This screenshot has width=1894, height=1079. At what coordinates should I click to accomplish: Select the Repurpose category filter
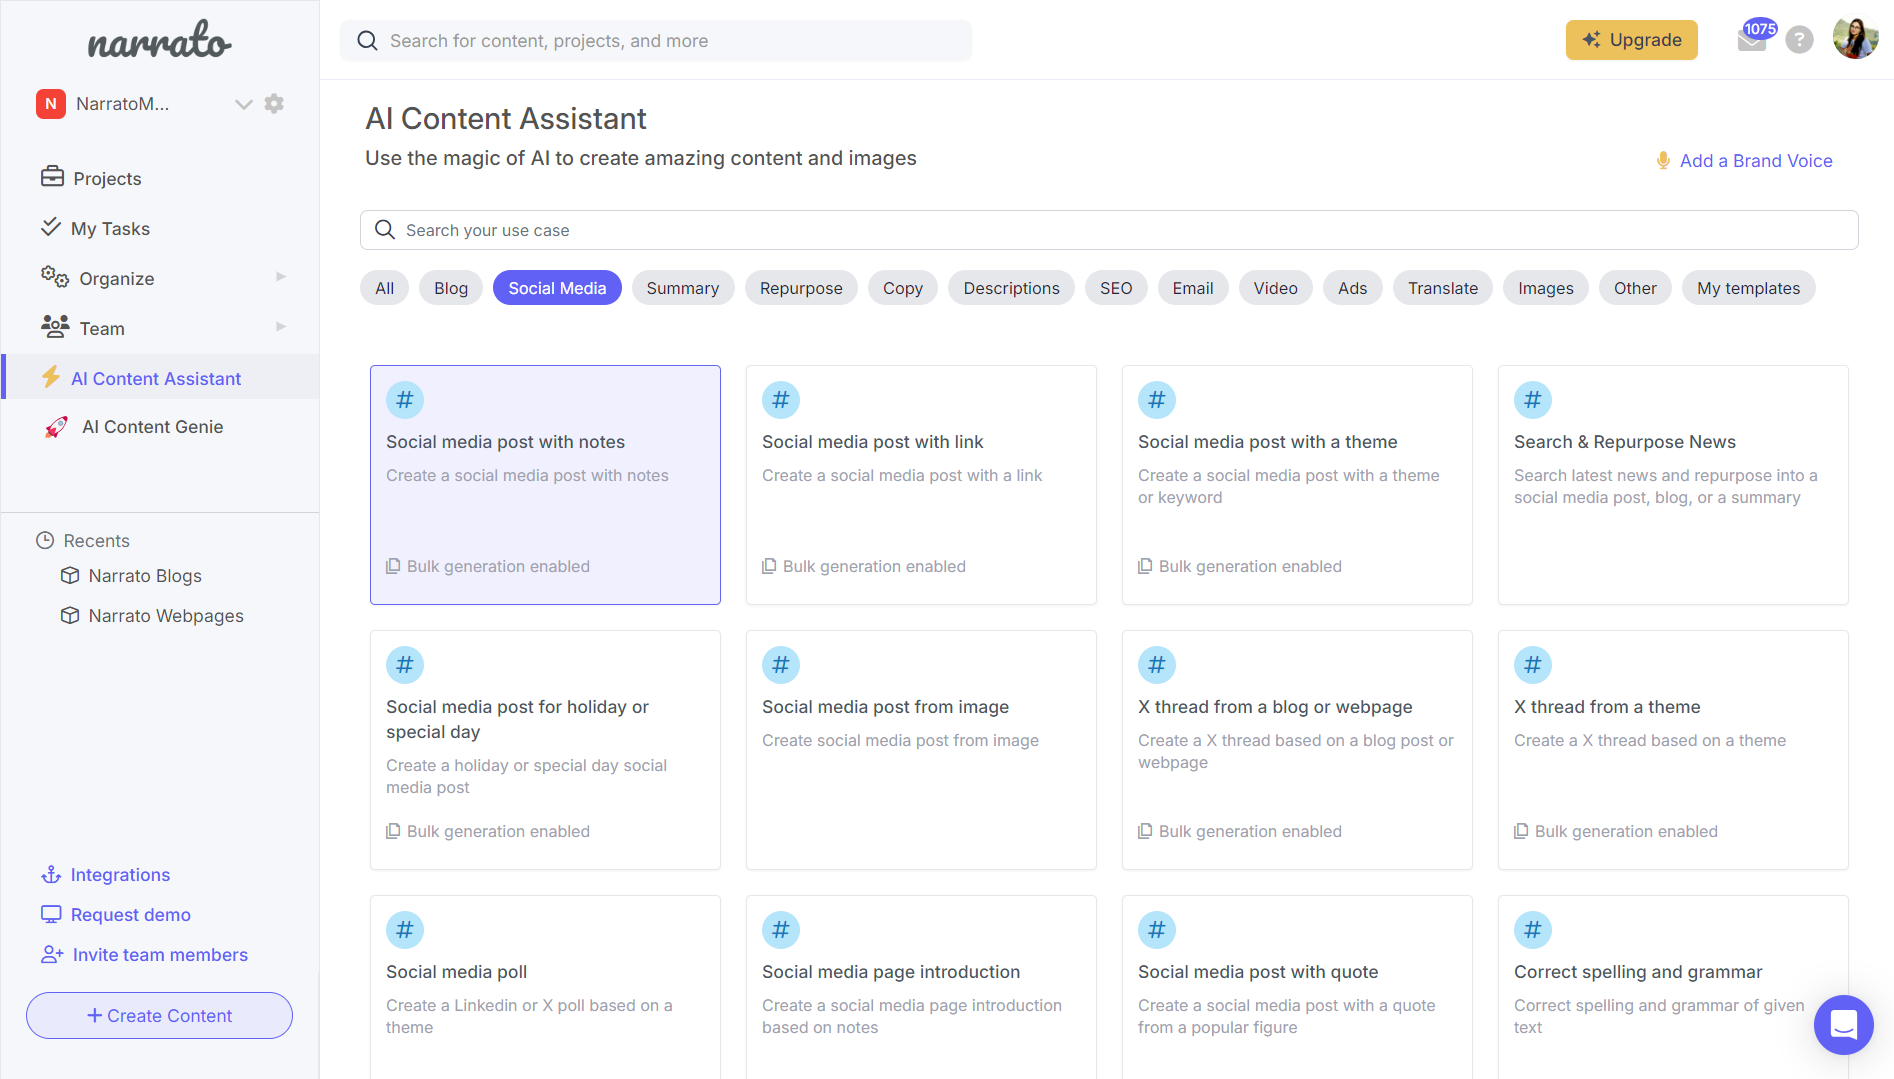click(801, 288)
